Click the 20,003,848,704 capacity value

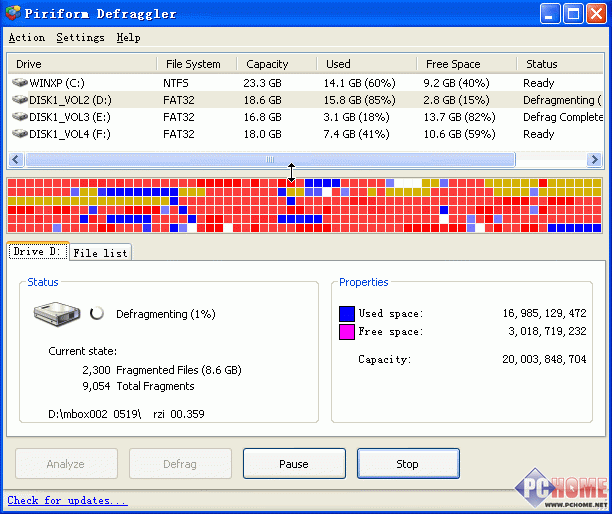544,359
